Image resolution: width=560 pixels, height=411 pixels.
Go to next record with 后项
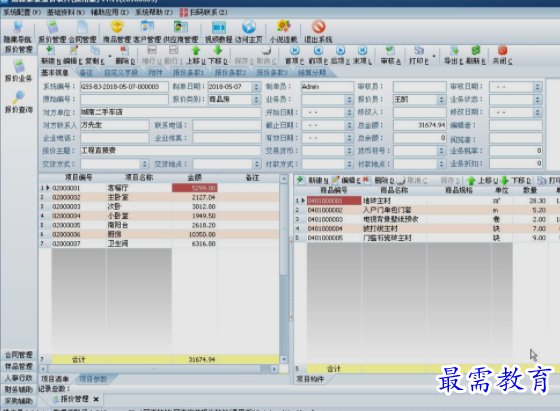(340, 55)
